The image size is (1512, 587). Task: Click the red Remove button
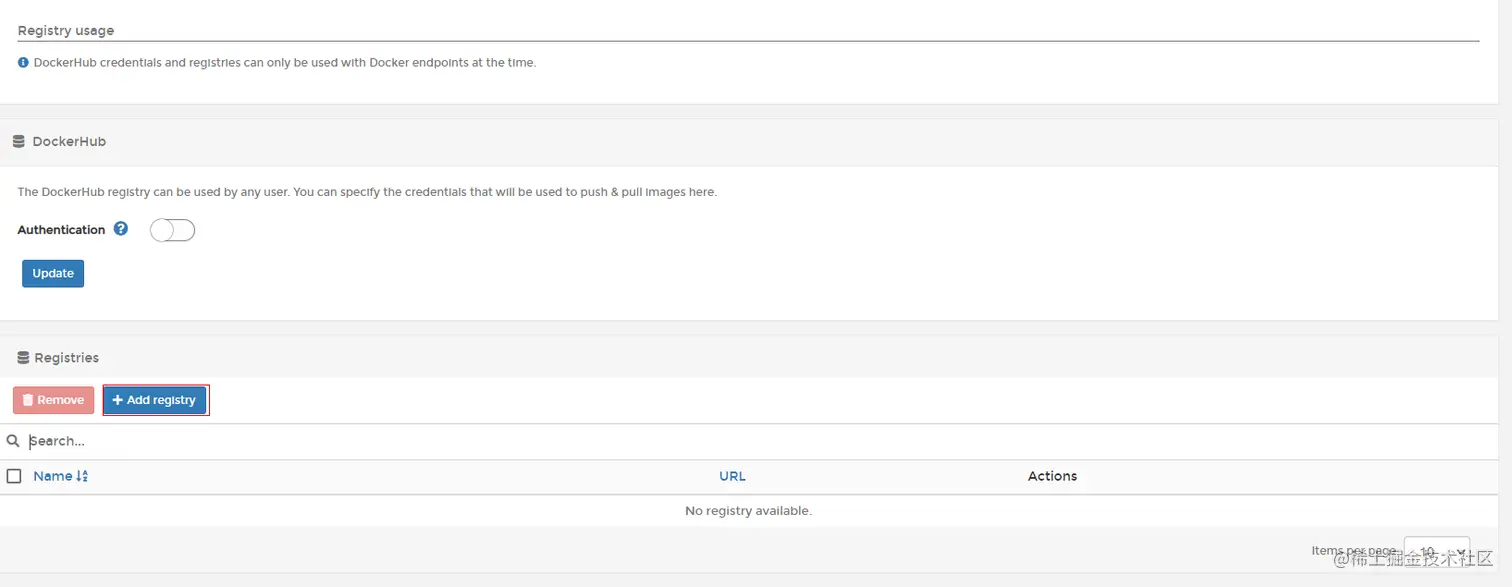pos(54,400)
